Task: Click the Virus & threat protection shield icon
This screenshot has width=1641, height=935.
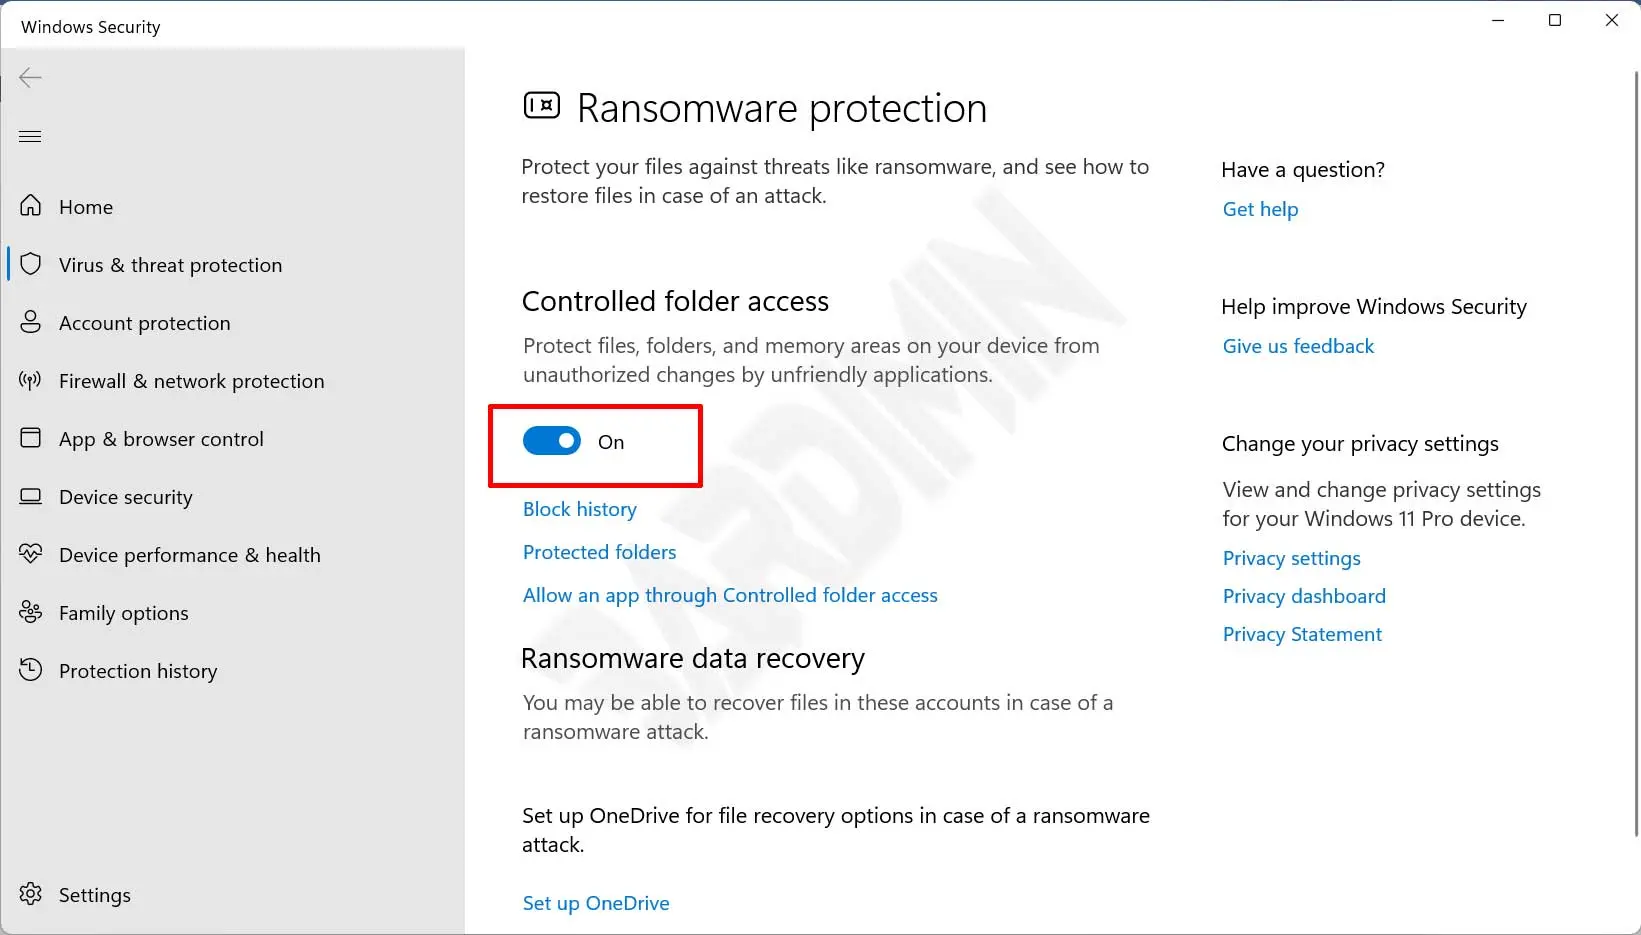Action: 31,264
